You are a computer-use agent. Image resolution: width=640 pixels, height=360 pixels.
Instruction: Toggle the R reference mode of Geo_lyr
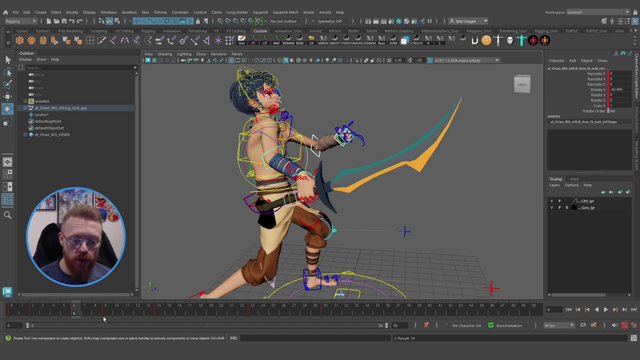click(x=567, y=208)
